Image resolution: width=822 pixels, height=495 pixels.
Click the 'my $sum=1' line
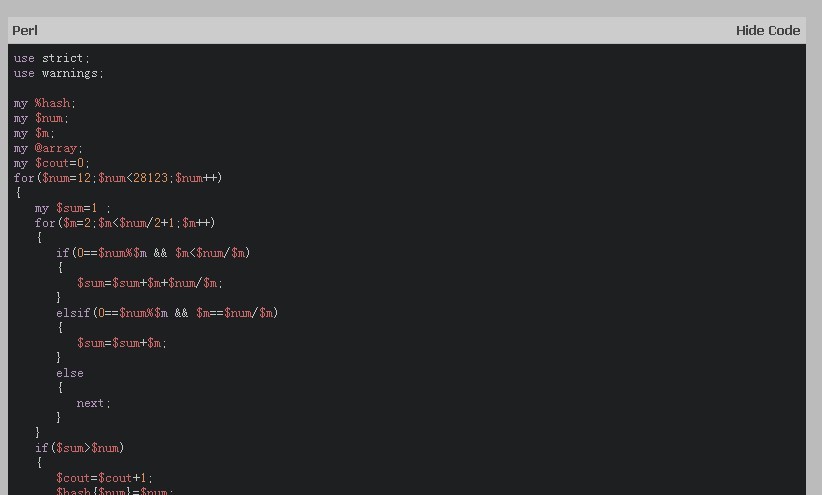(72, 208)
